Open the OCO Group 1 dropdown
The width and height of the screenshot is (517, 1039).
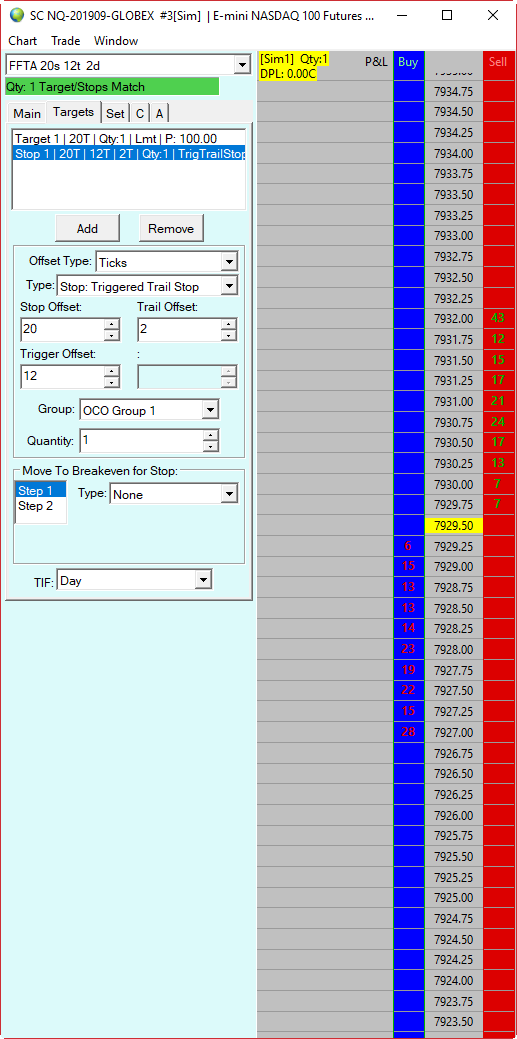click(x=209, y=410)
